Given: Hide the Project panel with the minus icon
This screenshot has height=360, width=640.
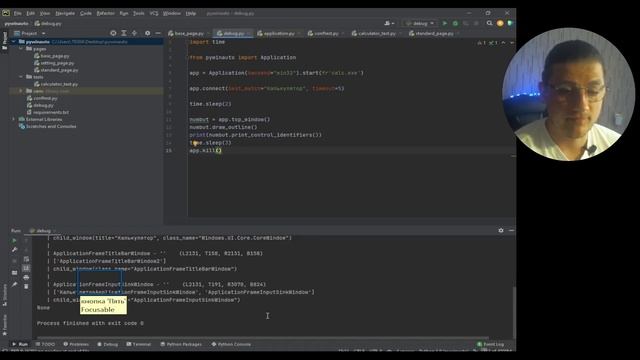Looking at the screenshot, I should pyautogui.click(x=158, y=33).
